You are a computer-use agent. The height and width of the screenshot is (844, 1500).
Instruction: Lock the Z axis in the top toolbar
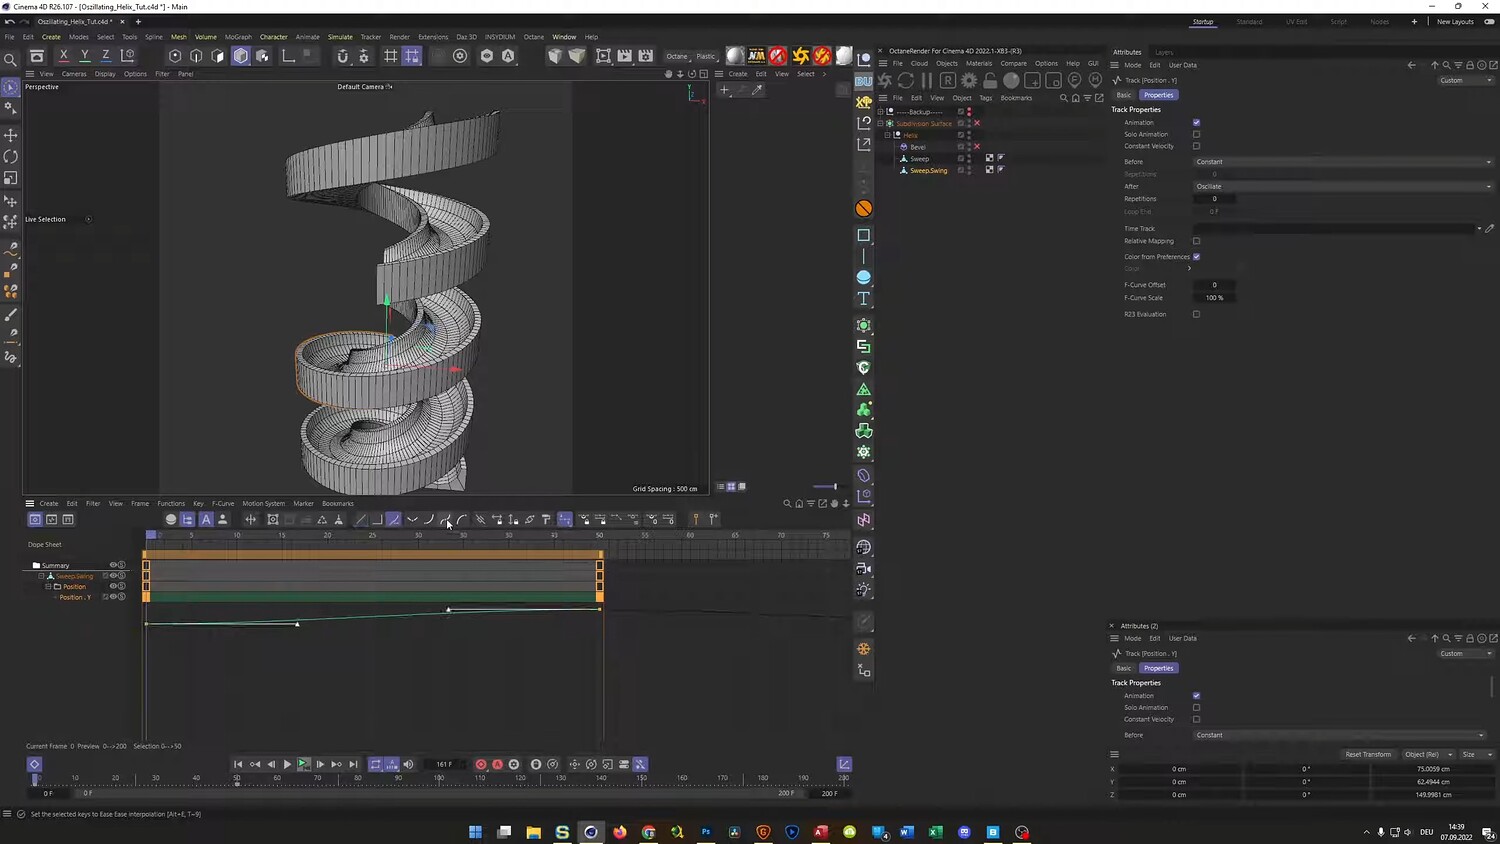105,56
